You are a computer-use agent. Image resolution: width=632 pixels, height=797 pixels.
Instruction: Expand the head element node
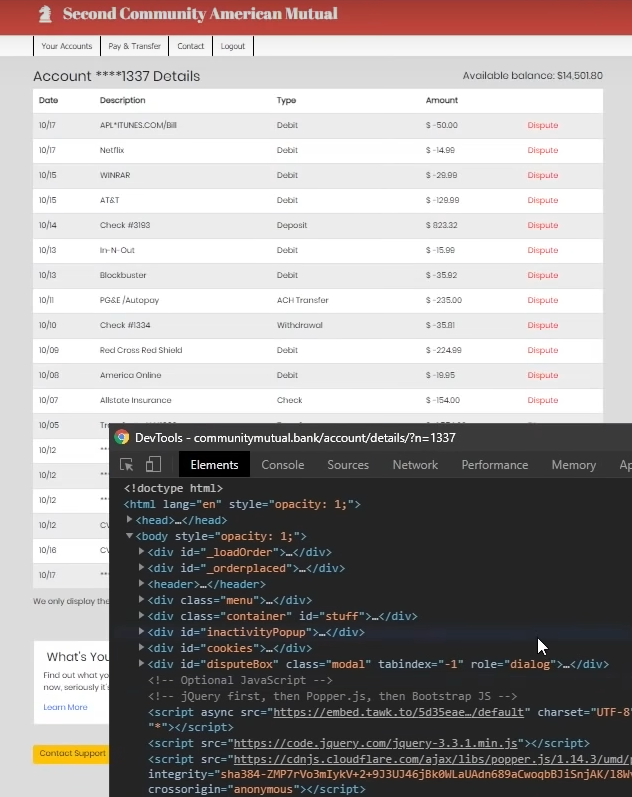point(129,521)
